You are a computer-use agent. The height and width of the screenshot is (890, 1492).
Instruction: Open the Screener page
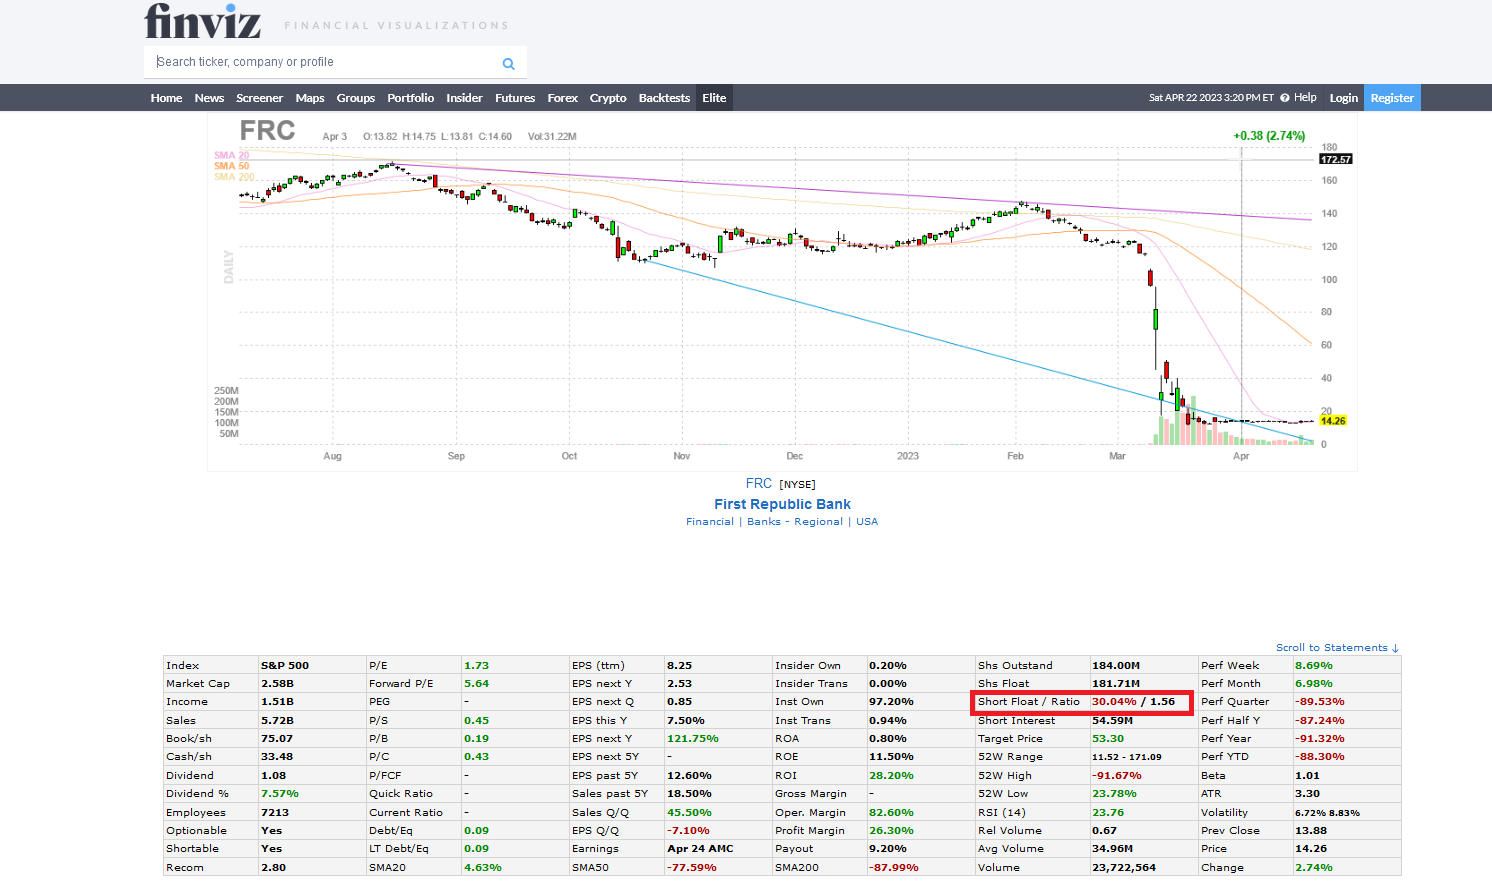(259, 98)
